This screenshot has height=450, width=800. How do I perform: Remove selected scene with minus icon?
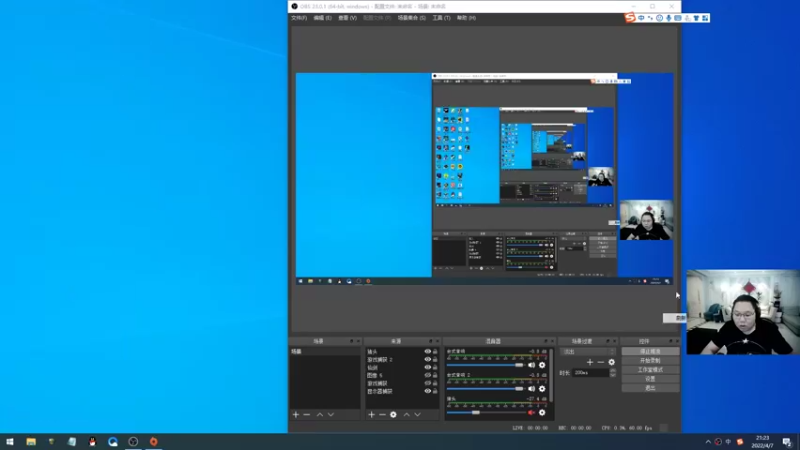click(x=307, y=415)
